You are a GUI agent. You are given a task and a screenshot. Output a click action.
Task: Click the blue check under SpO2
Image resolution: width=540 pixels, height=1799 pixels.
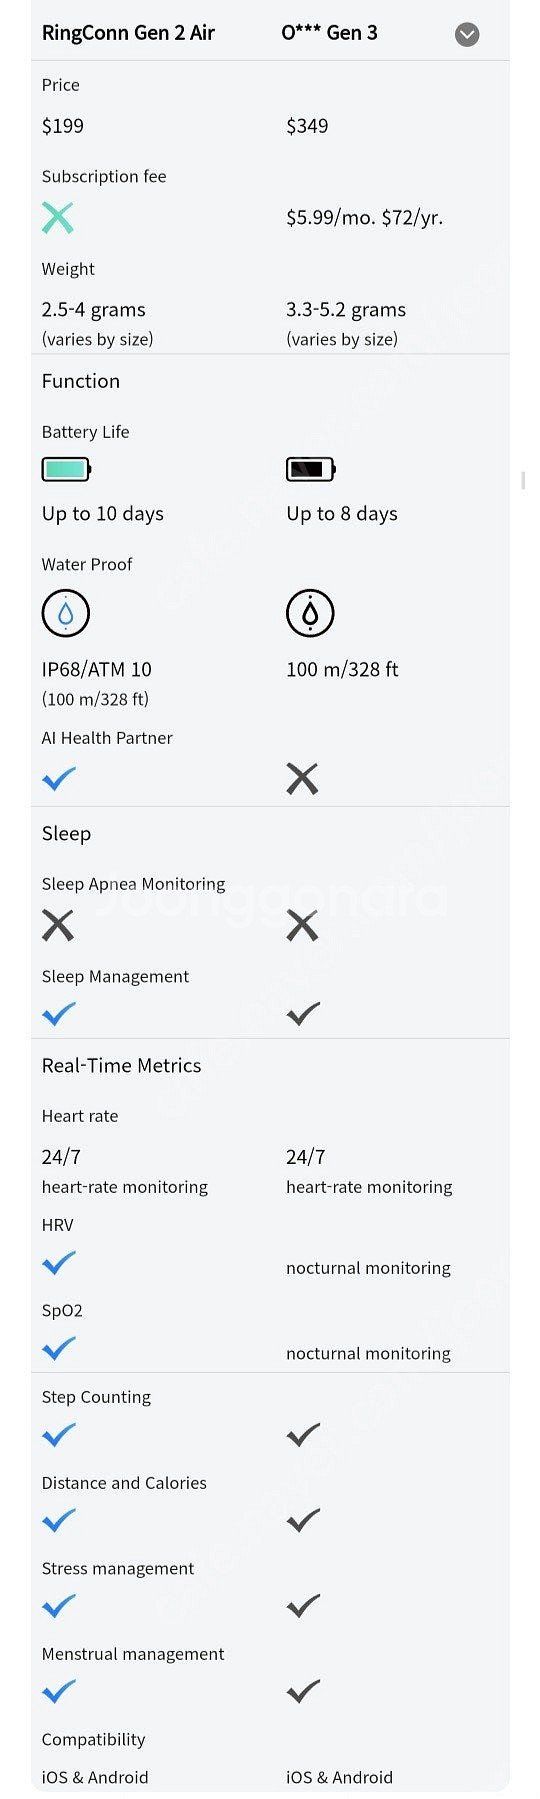tap(59, 1349)
